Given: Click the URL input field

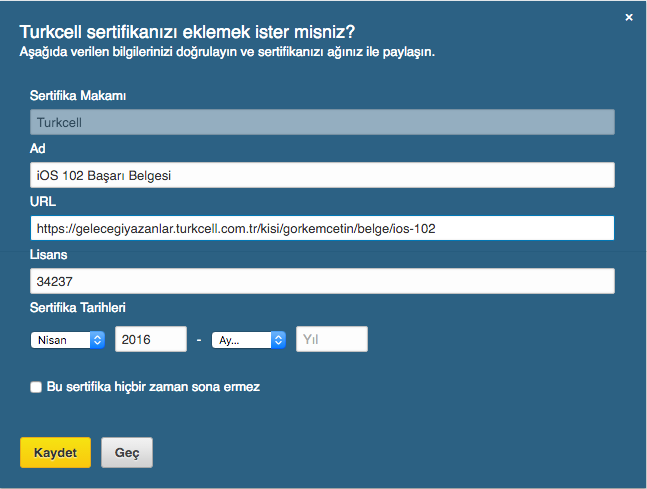Looking at the screenshot, I should click(x=322, y=228).
